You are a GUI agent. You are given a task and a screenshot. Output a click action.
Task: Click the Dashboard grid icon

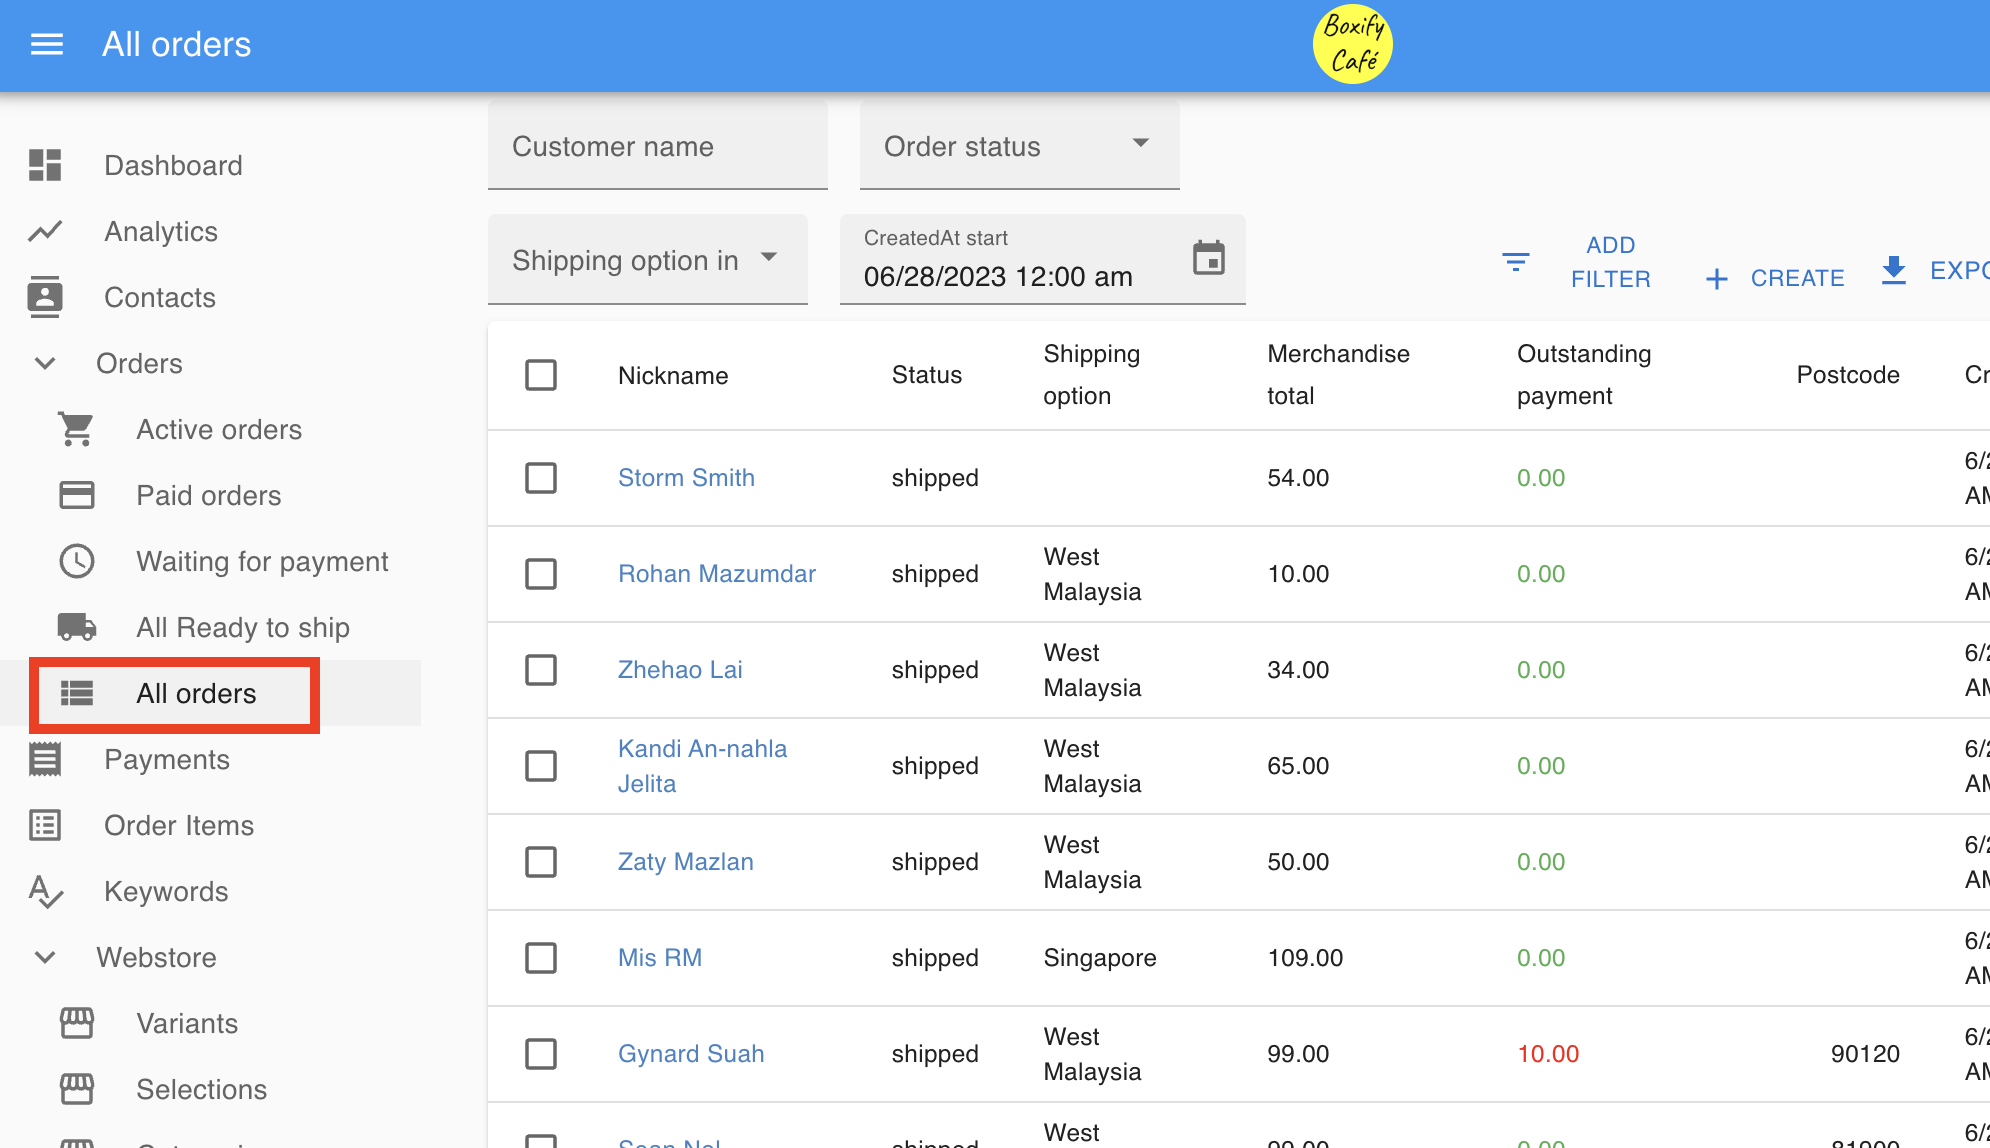[x=45, y=165]
